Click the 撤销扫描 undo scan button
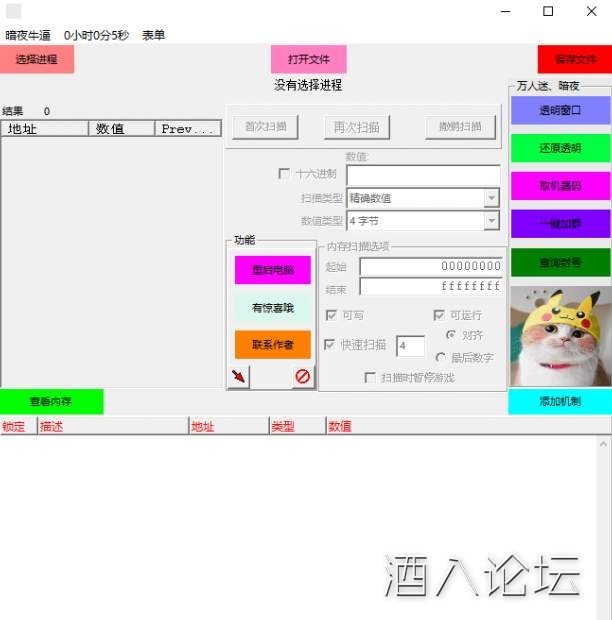Screen dimensions: 612x620 (x=460, y=127)
